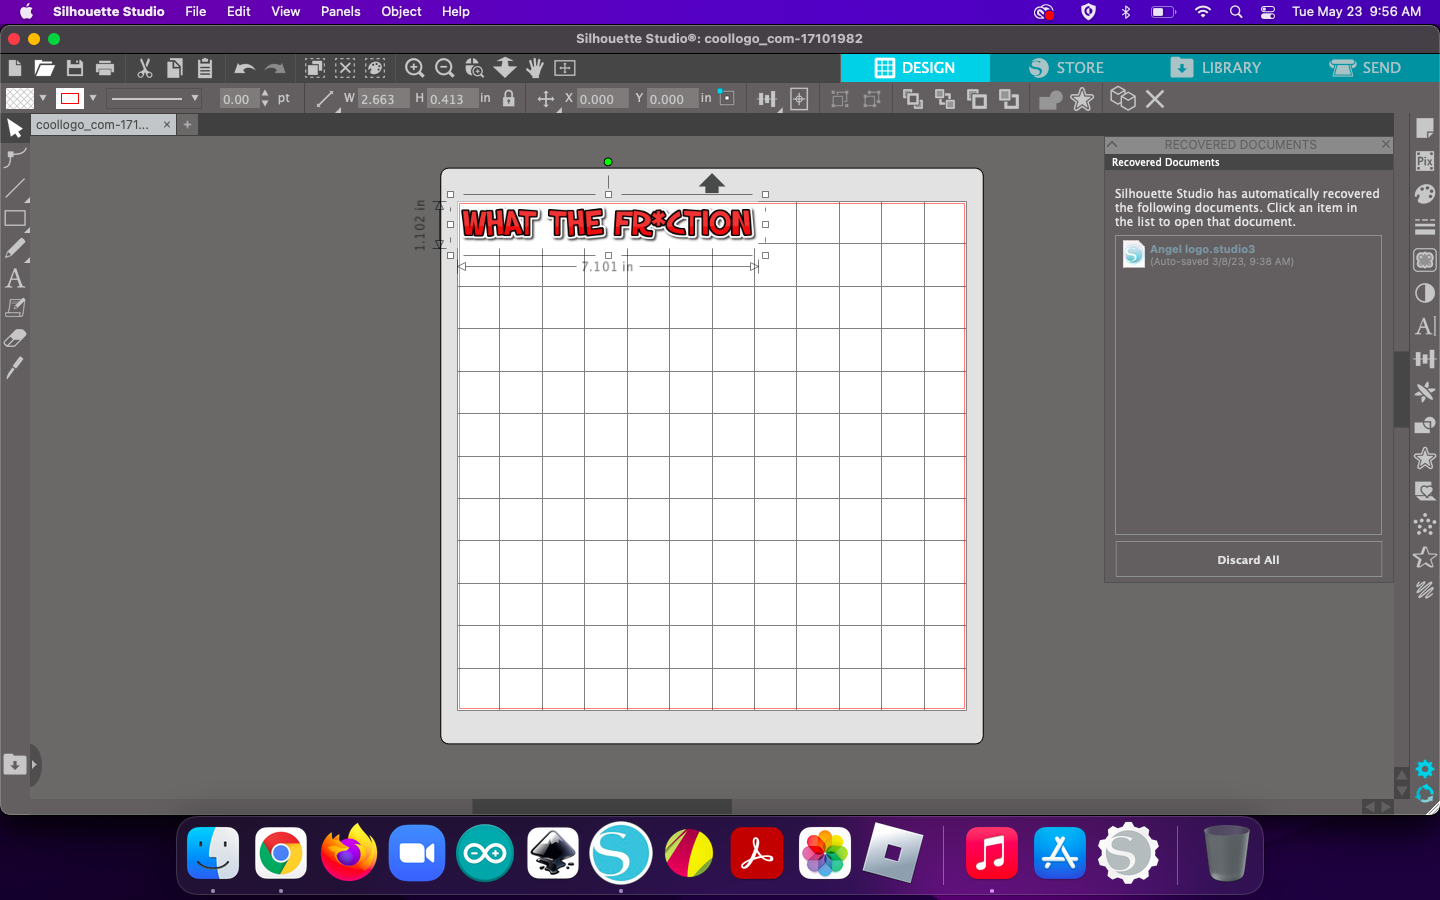1440x900 pixels.
Task: Select the Knife tool
Action: coord(15,368)
